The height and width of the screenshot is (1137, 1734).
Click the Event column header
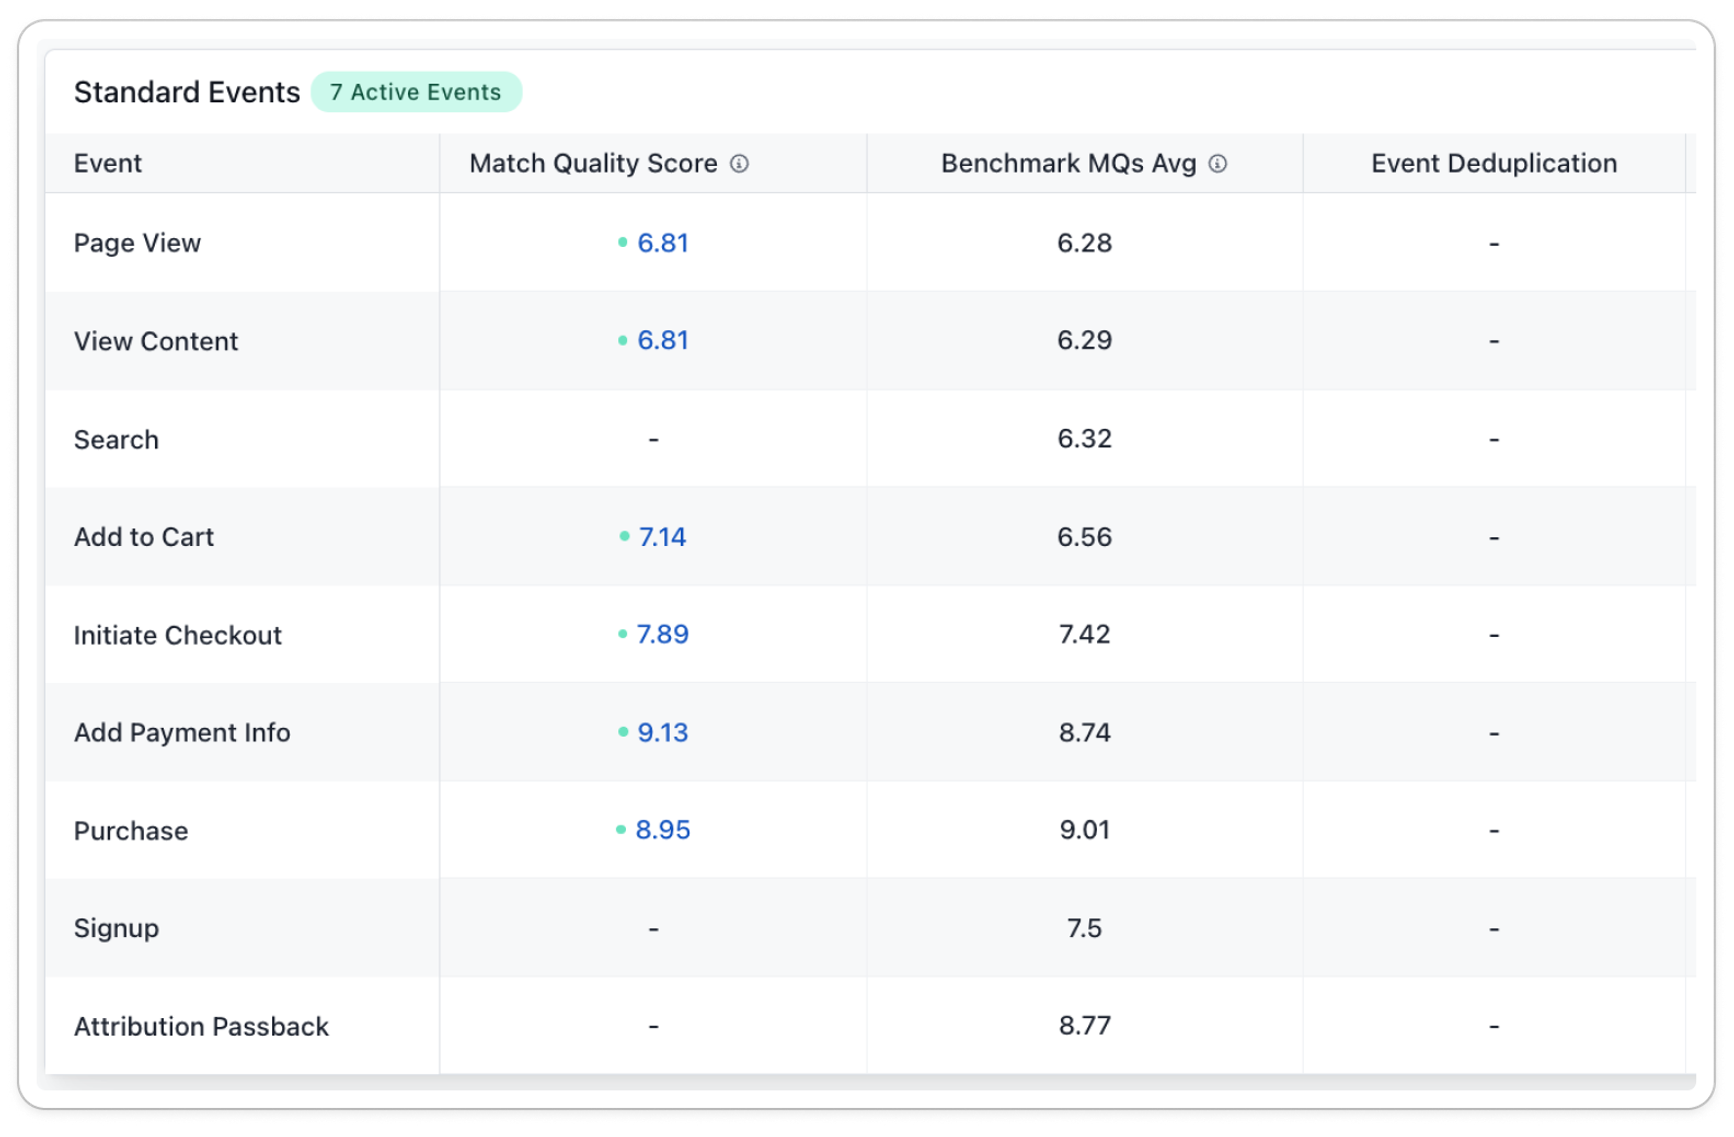point(108,164)
